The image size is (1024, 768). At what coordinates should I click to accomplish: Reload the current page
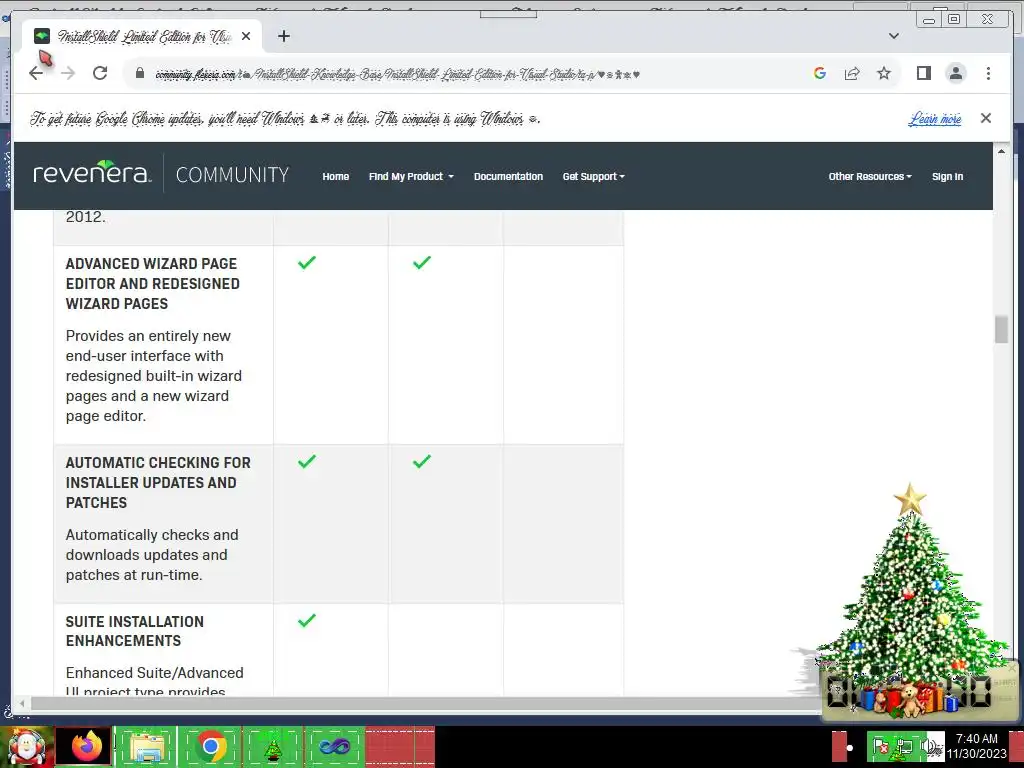(100, 73)
